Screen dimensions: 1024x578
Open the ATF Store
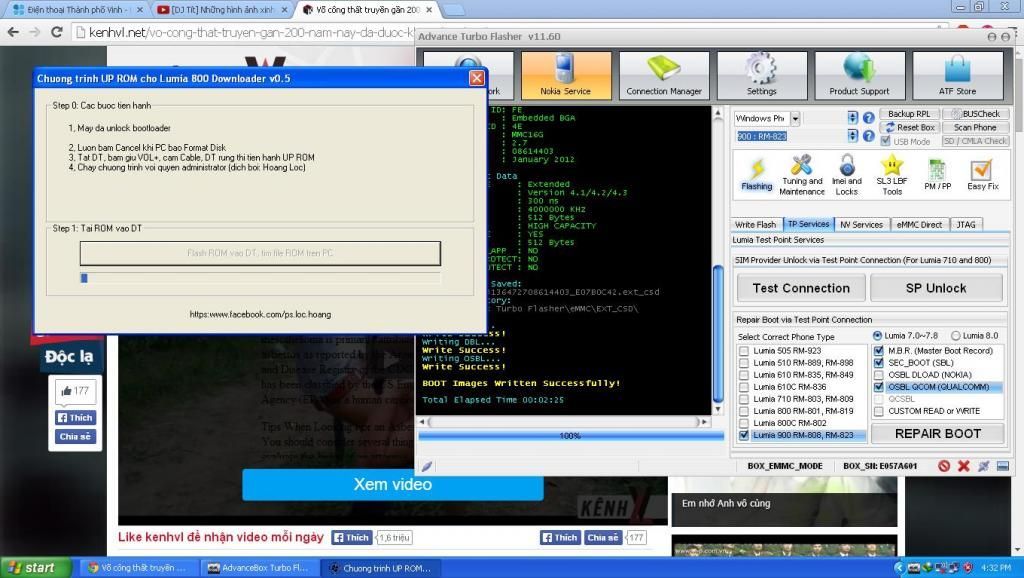pos(957,75)
